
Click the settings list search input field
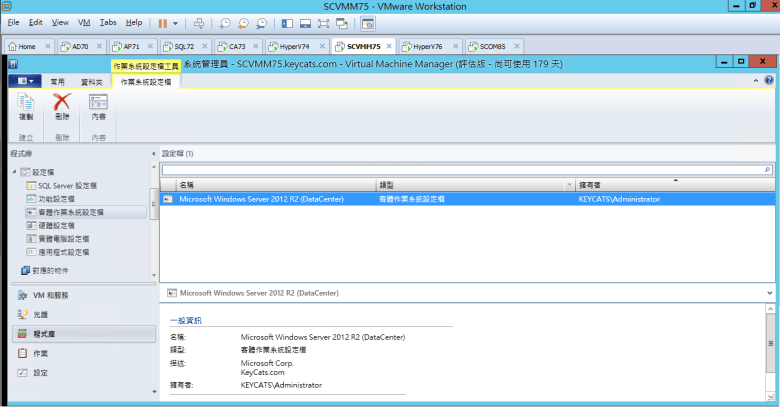(460, 170)
